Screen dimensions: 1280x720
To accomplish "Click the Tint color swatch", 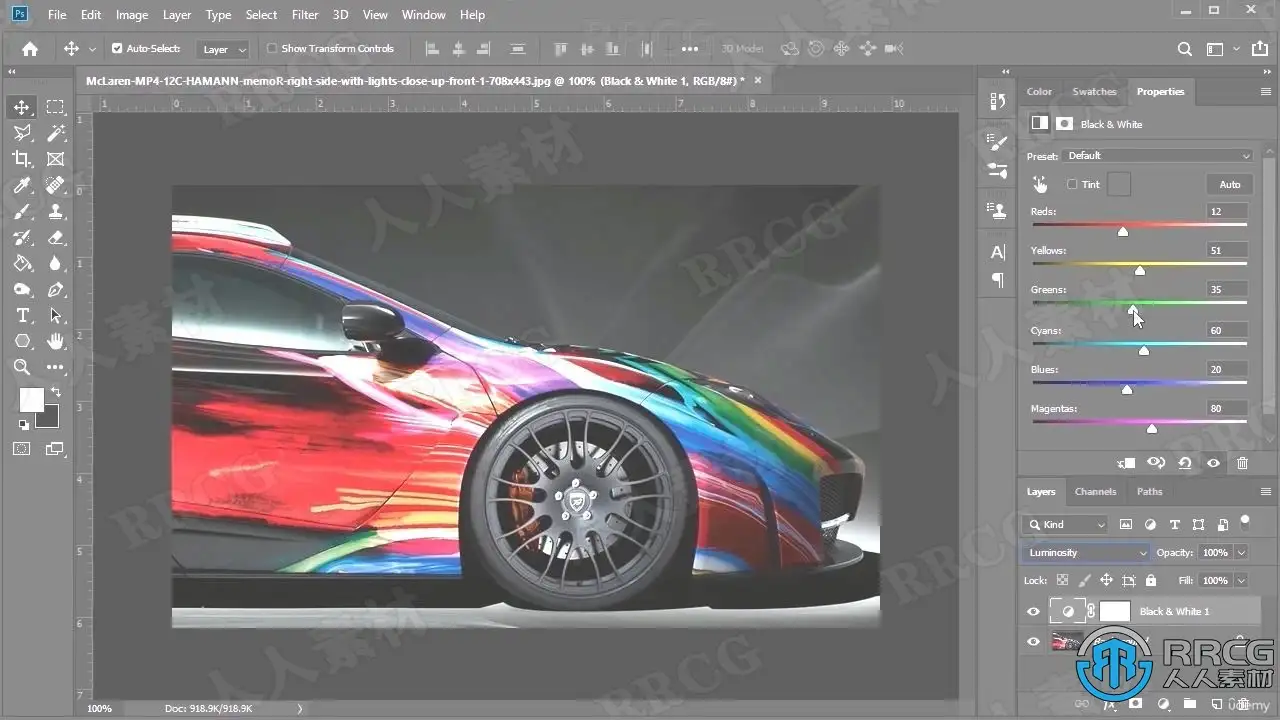I will [1119, 184].
